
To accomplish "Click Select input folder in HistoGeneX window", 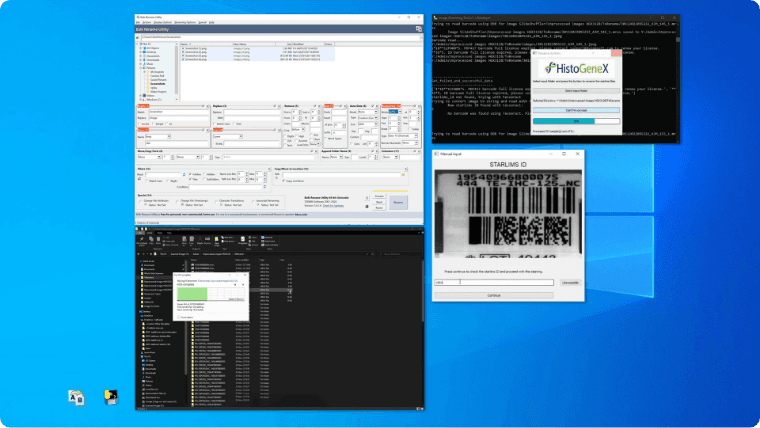I will [576, 91].
